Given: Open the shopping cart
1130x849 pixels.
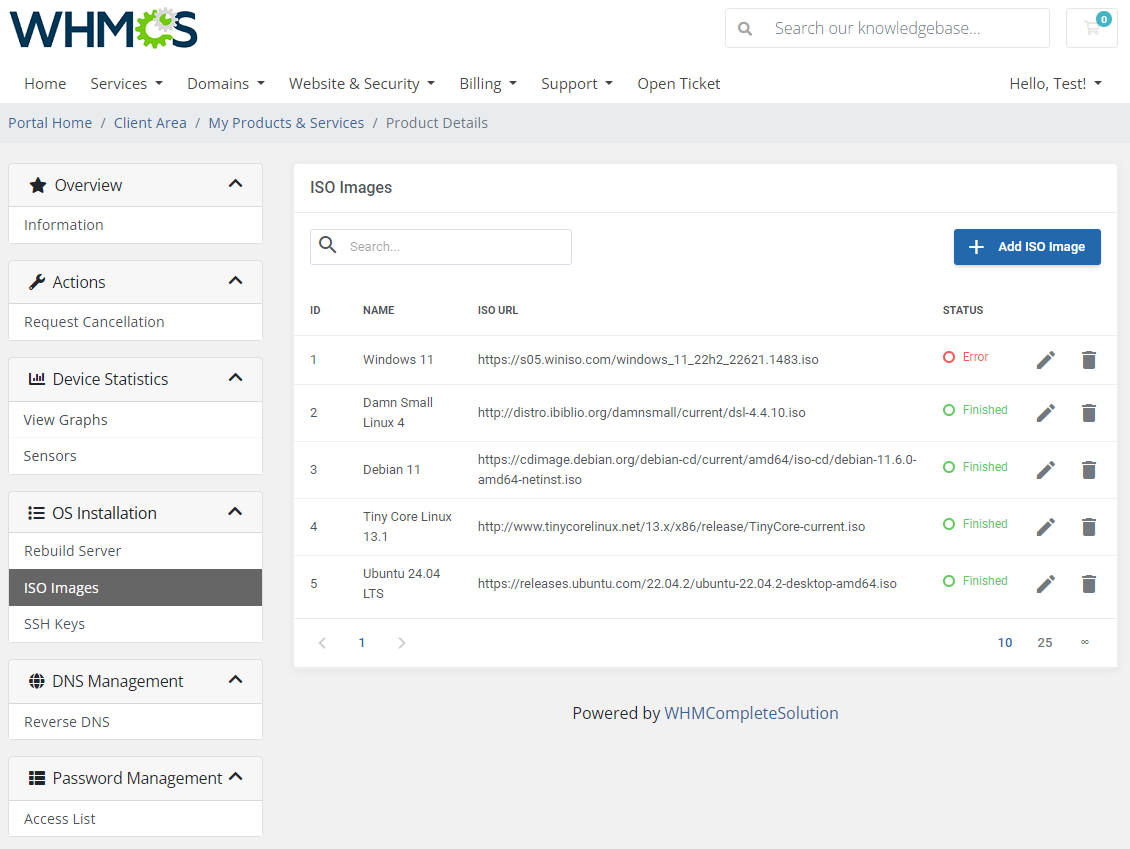Looking at the screenshot, I should pyautogui.click(x=1091, y=27).
